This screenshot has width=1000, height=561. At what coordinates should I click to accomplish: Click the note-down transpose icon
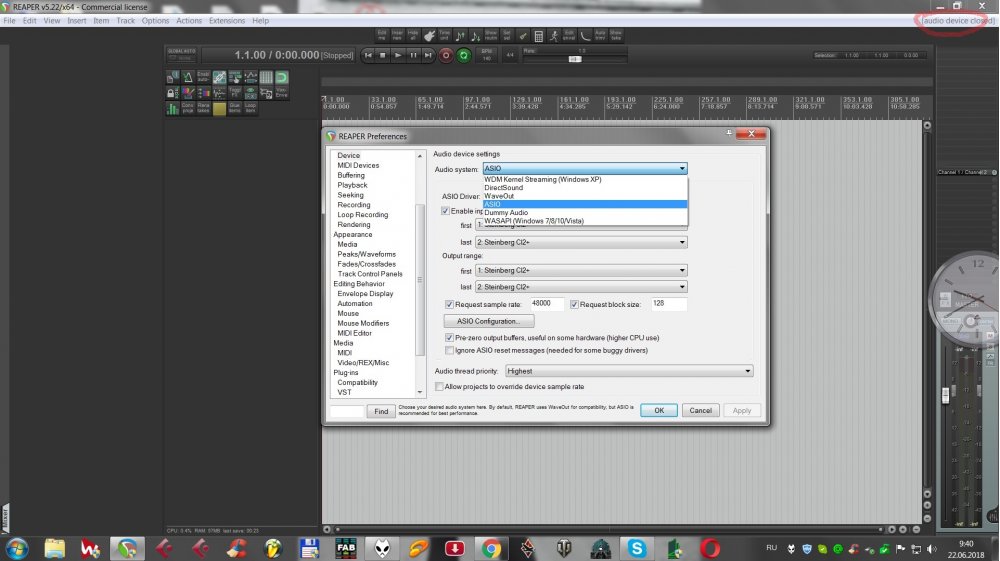click(x=476, y=36)
